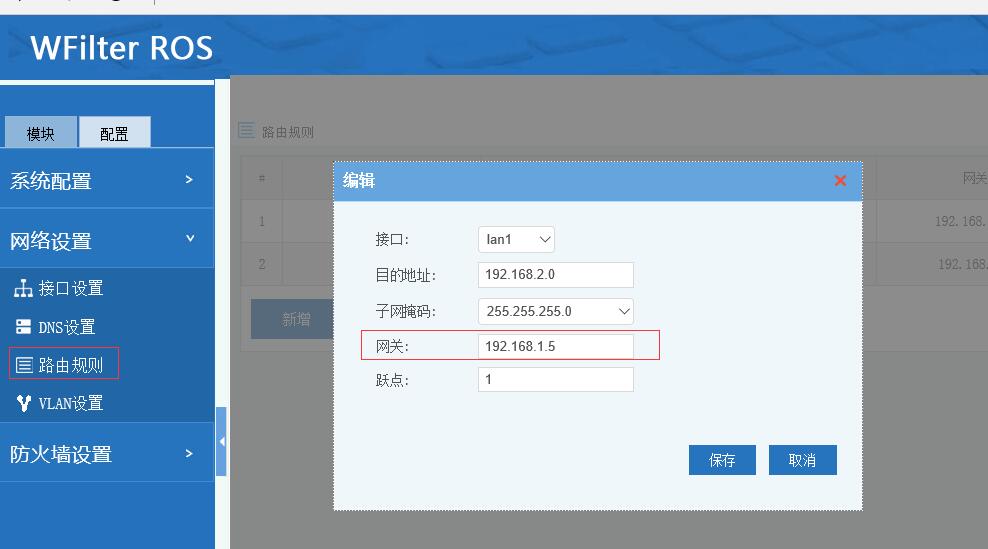Open the 子网掩码 255.255.255.0 dropdown
Viewport: 988px width, 549px height.
(x=555, y=311)
